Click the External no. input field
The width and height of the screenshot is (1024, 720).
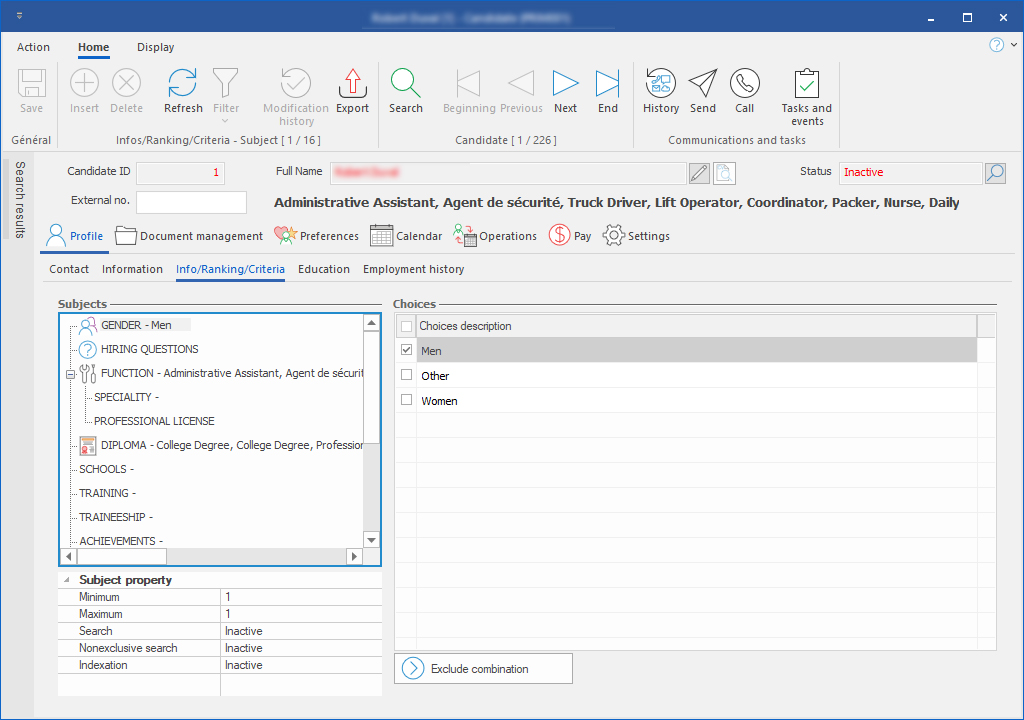[191, 202]
